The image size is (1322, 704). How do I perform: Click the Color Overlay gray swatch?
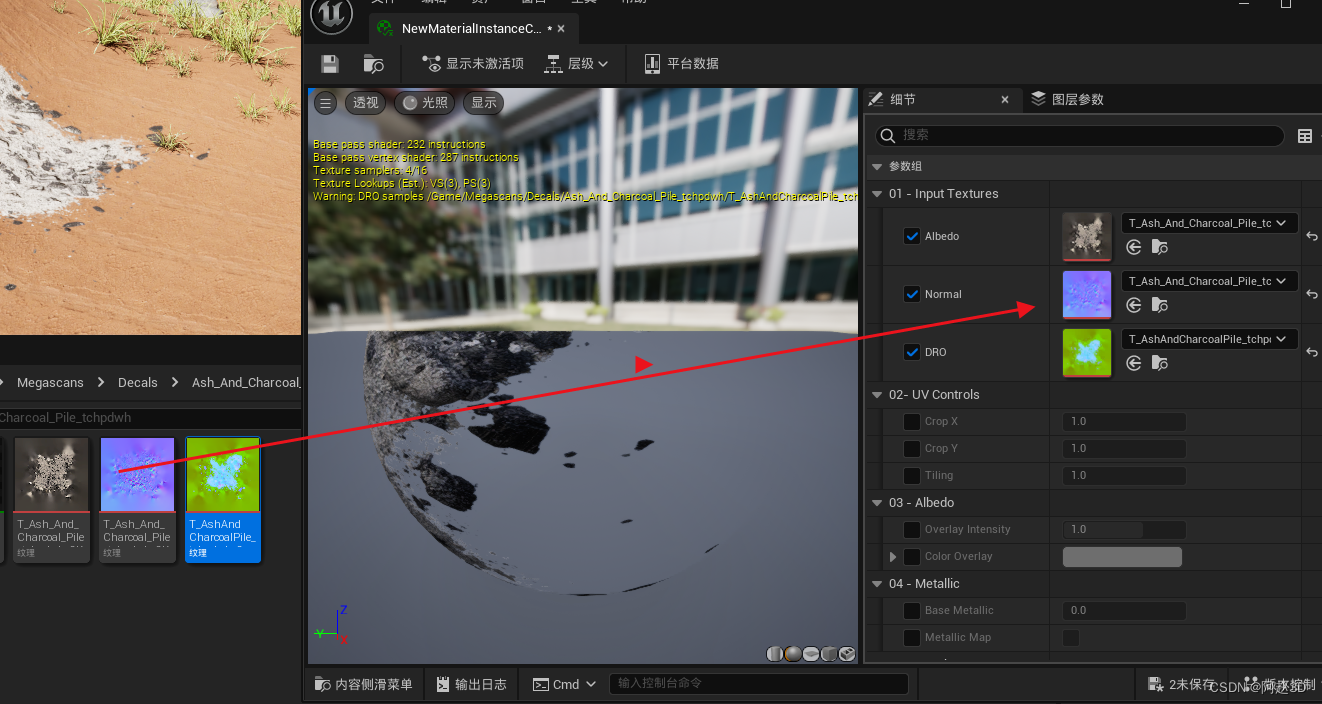tap(1121, 557)
